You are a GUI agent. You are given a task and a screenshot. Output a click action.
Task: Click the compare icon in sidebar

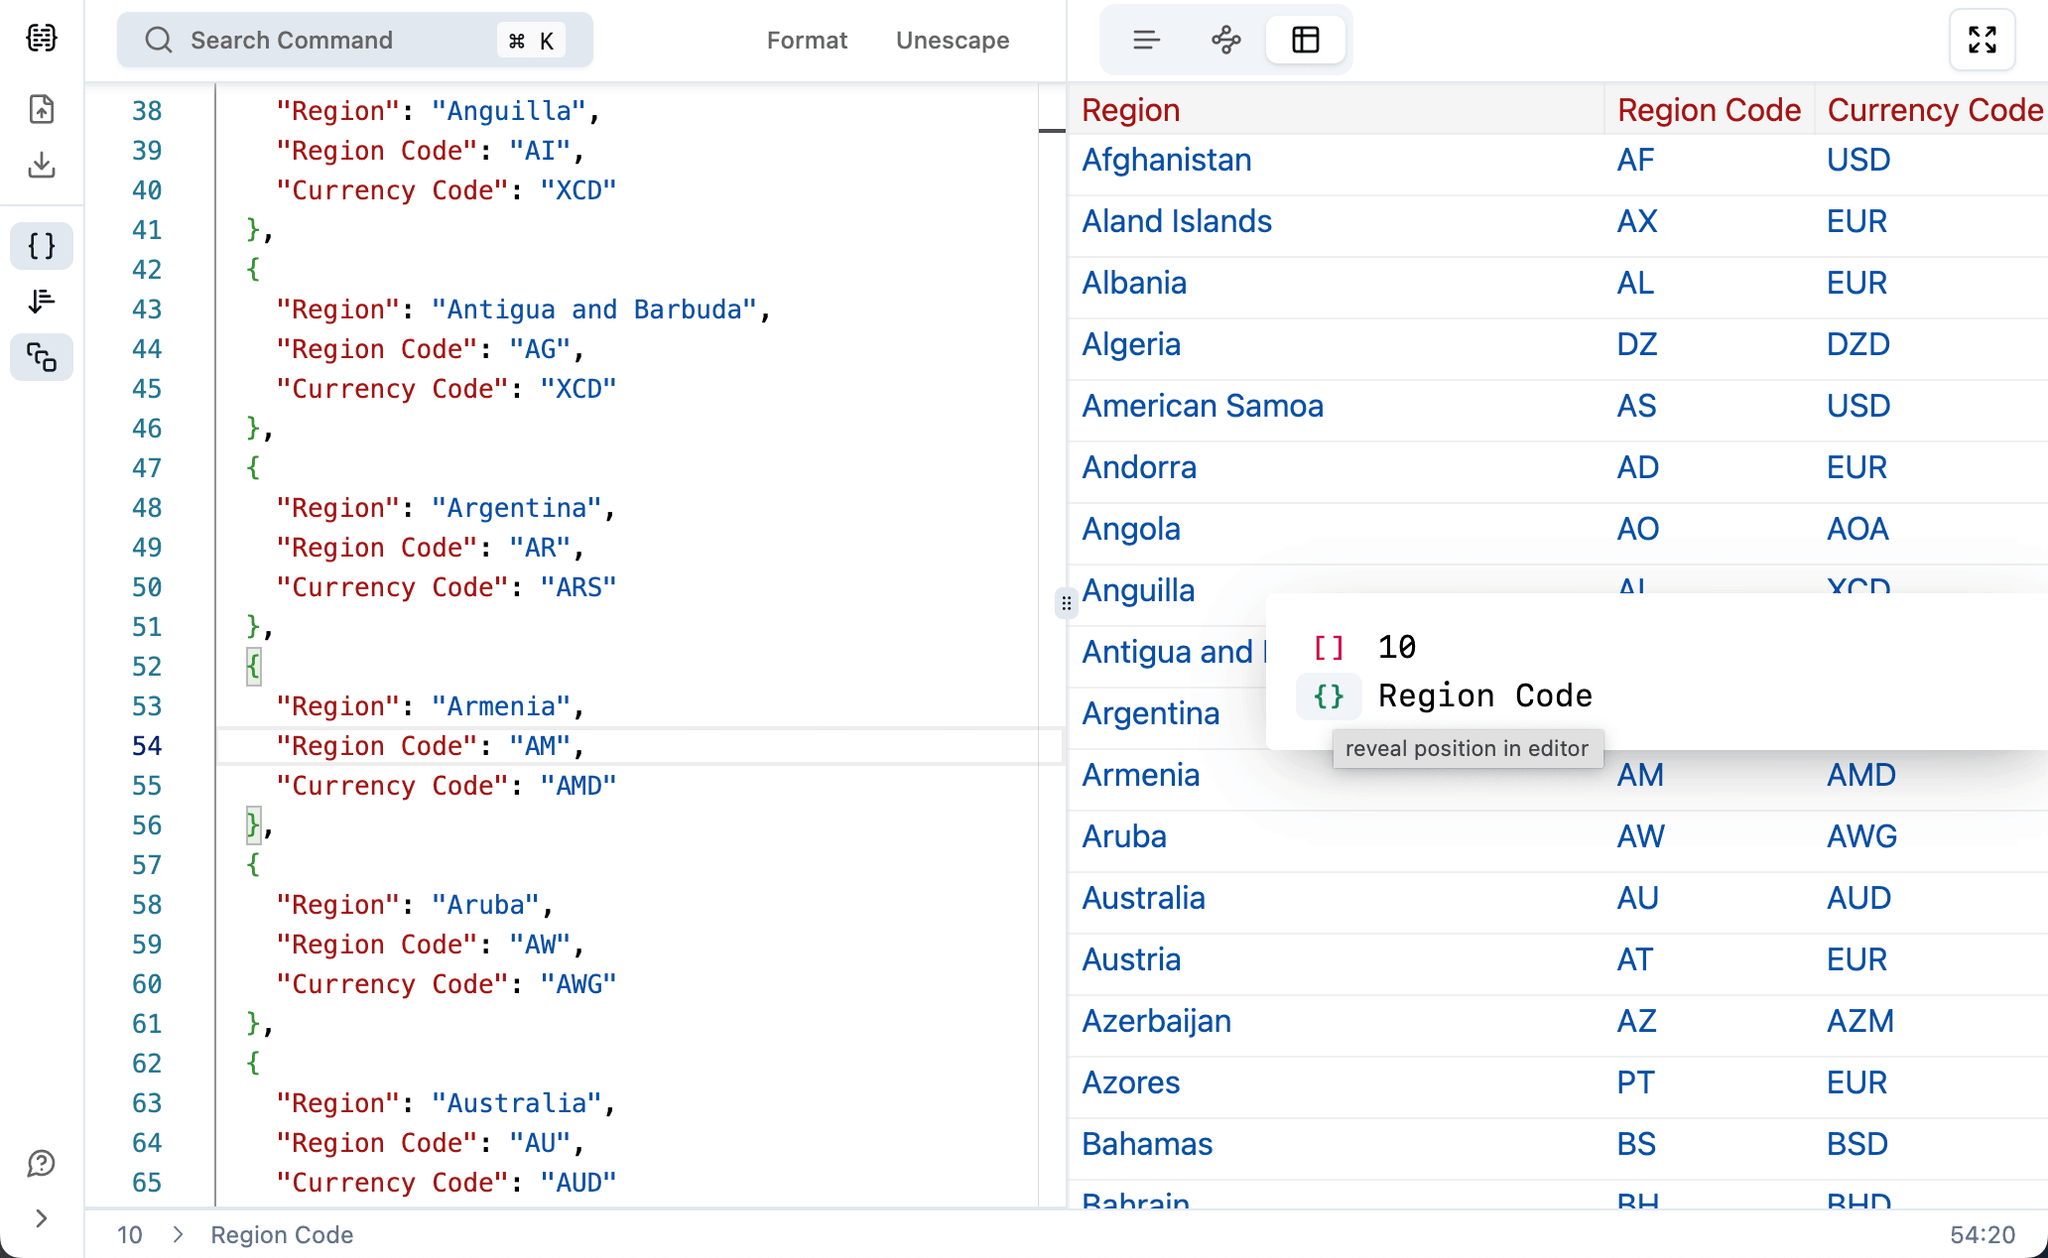click(x=41, y=357)
